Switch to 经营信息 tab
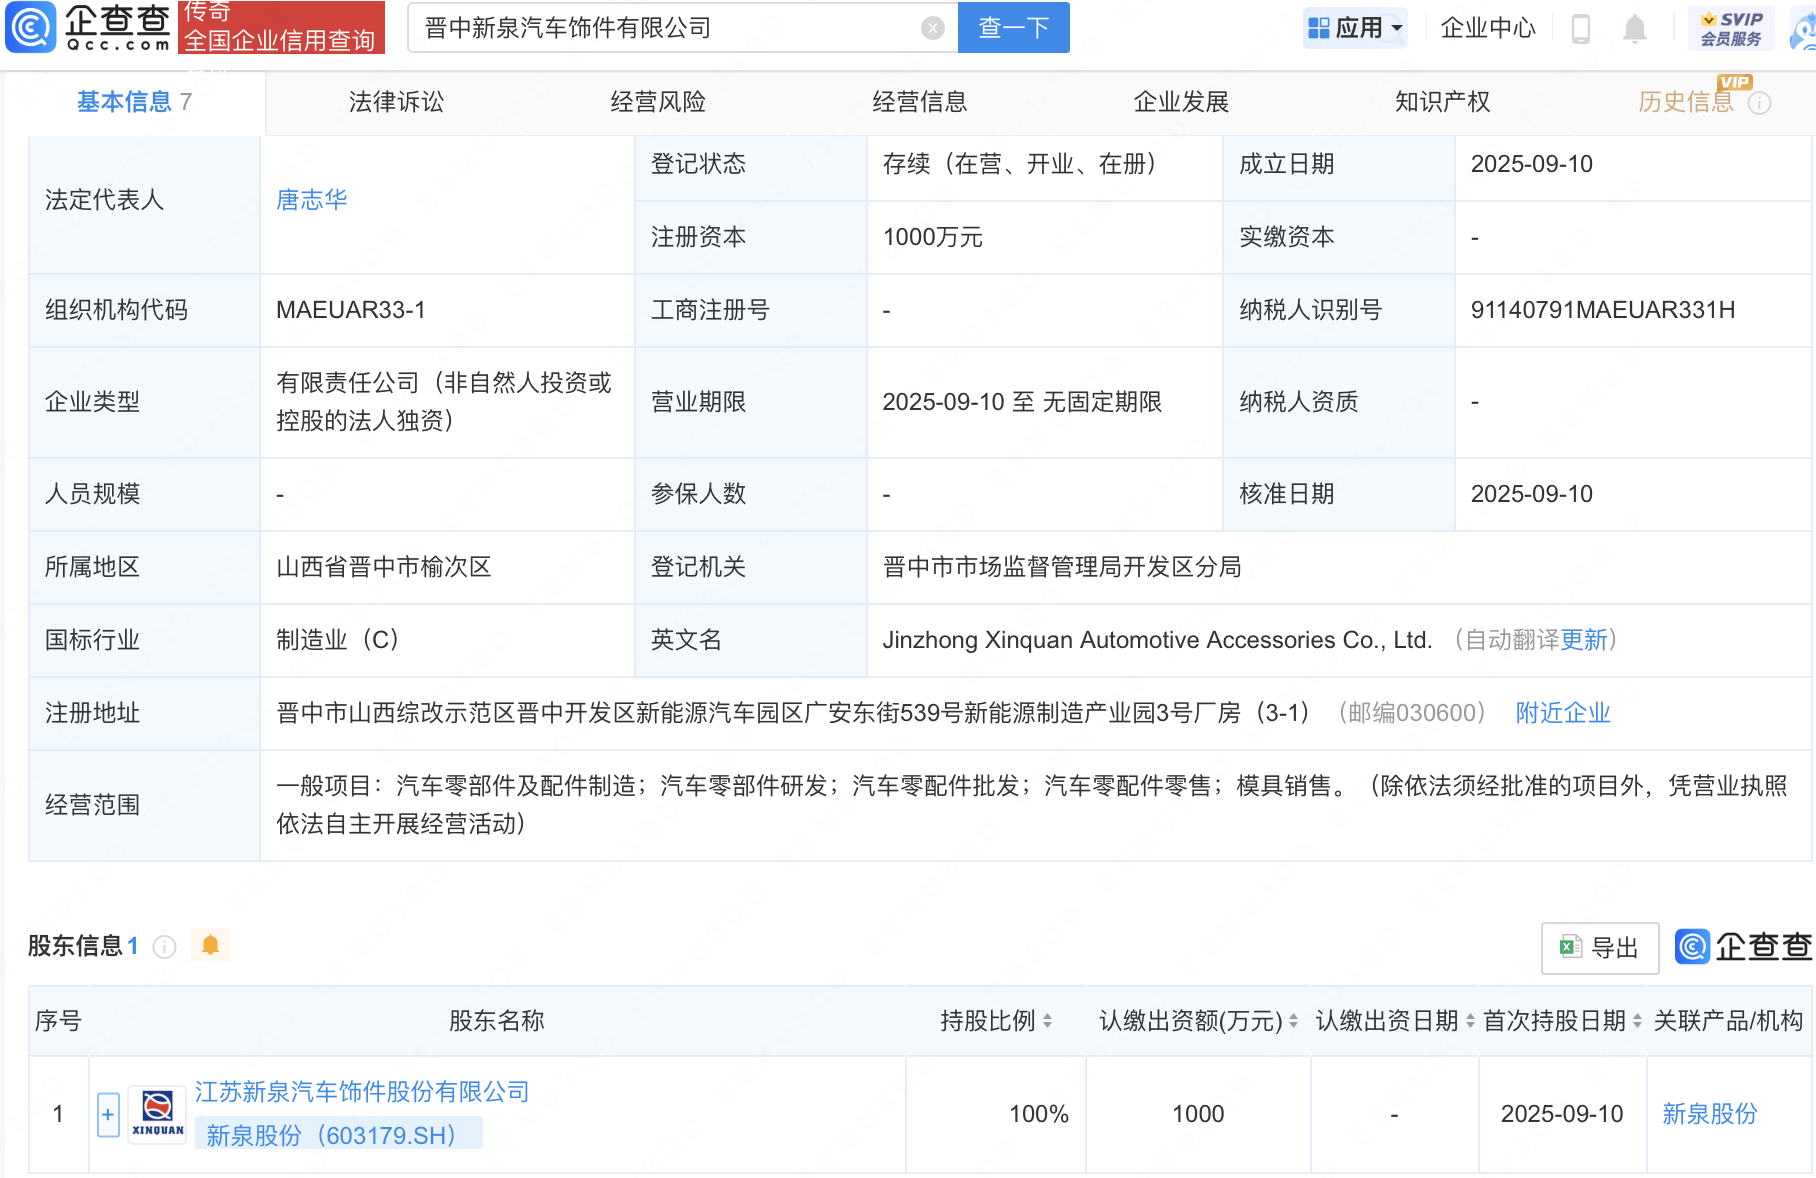Viewport: 1816px width, 1178px height. coord(920,102)
